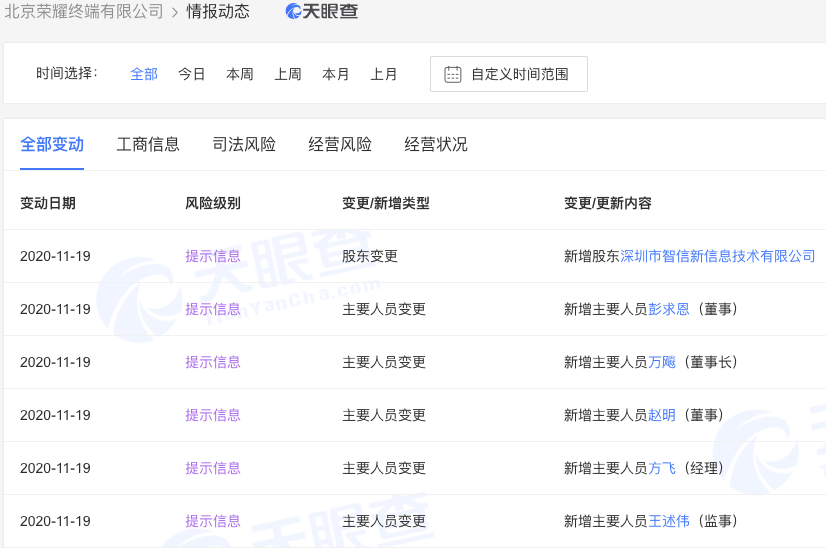Open 赵明 person link

(662, 415)
